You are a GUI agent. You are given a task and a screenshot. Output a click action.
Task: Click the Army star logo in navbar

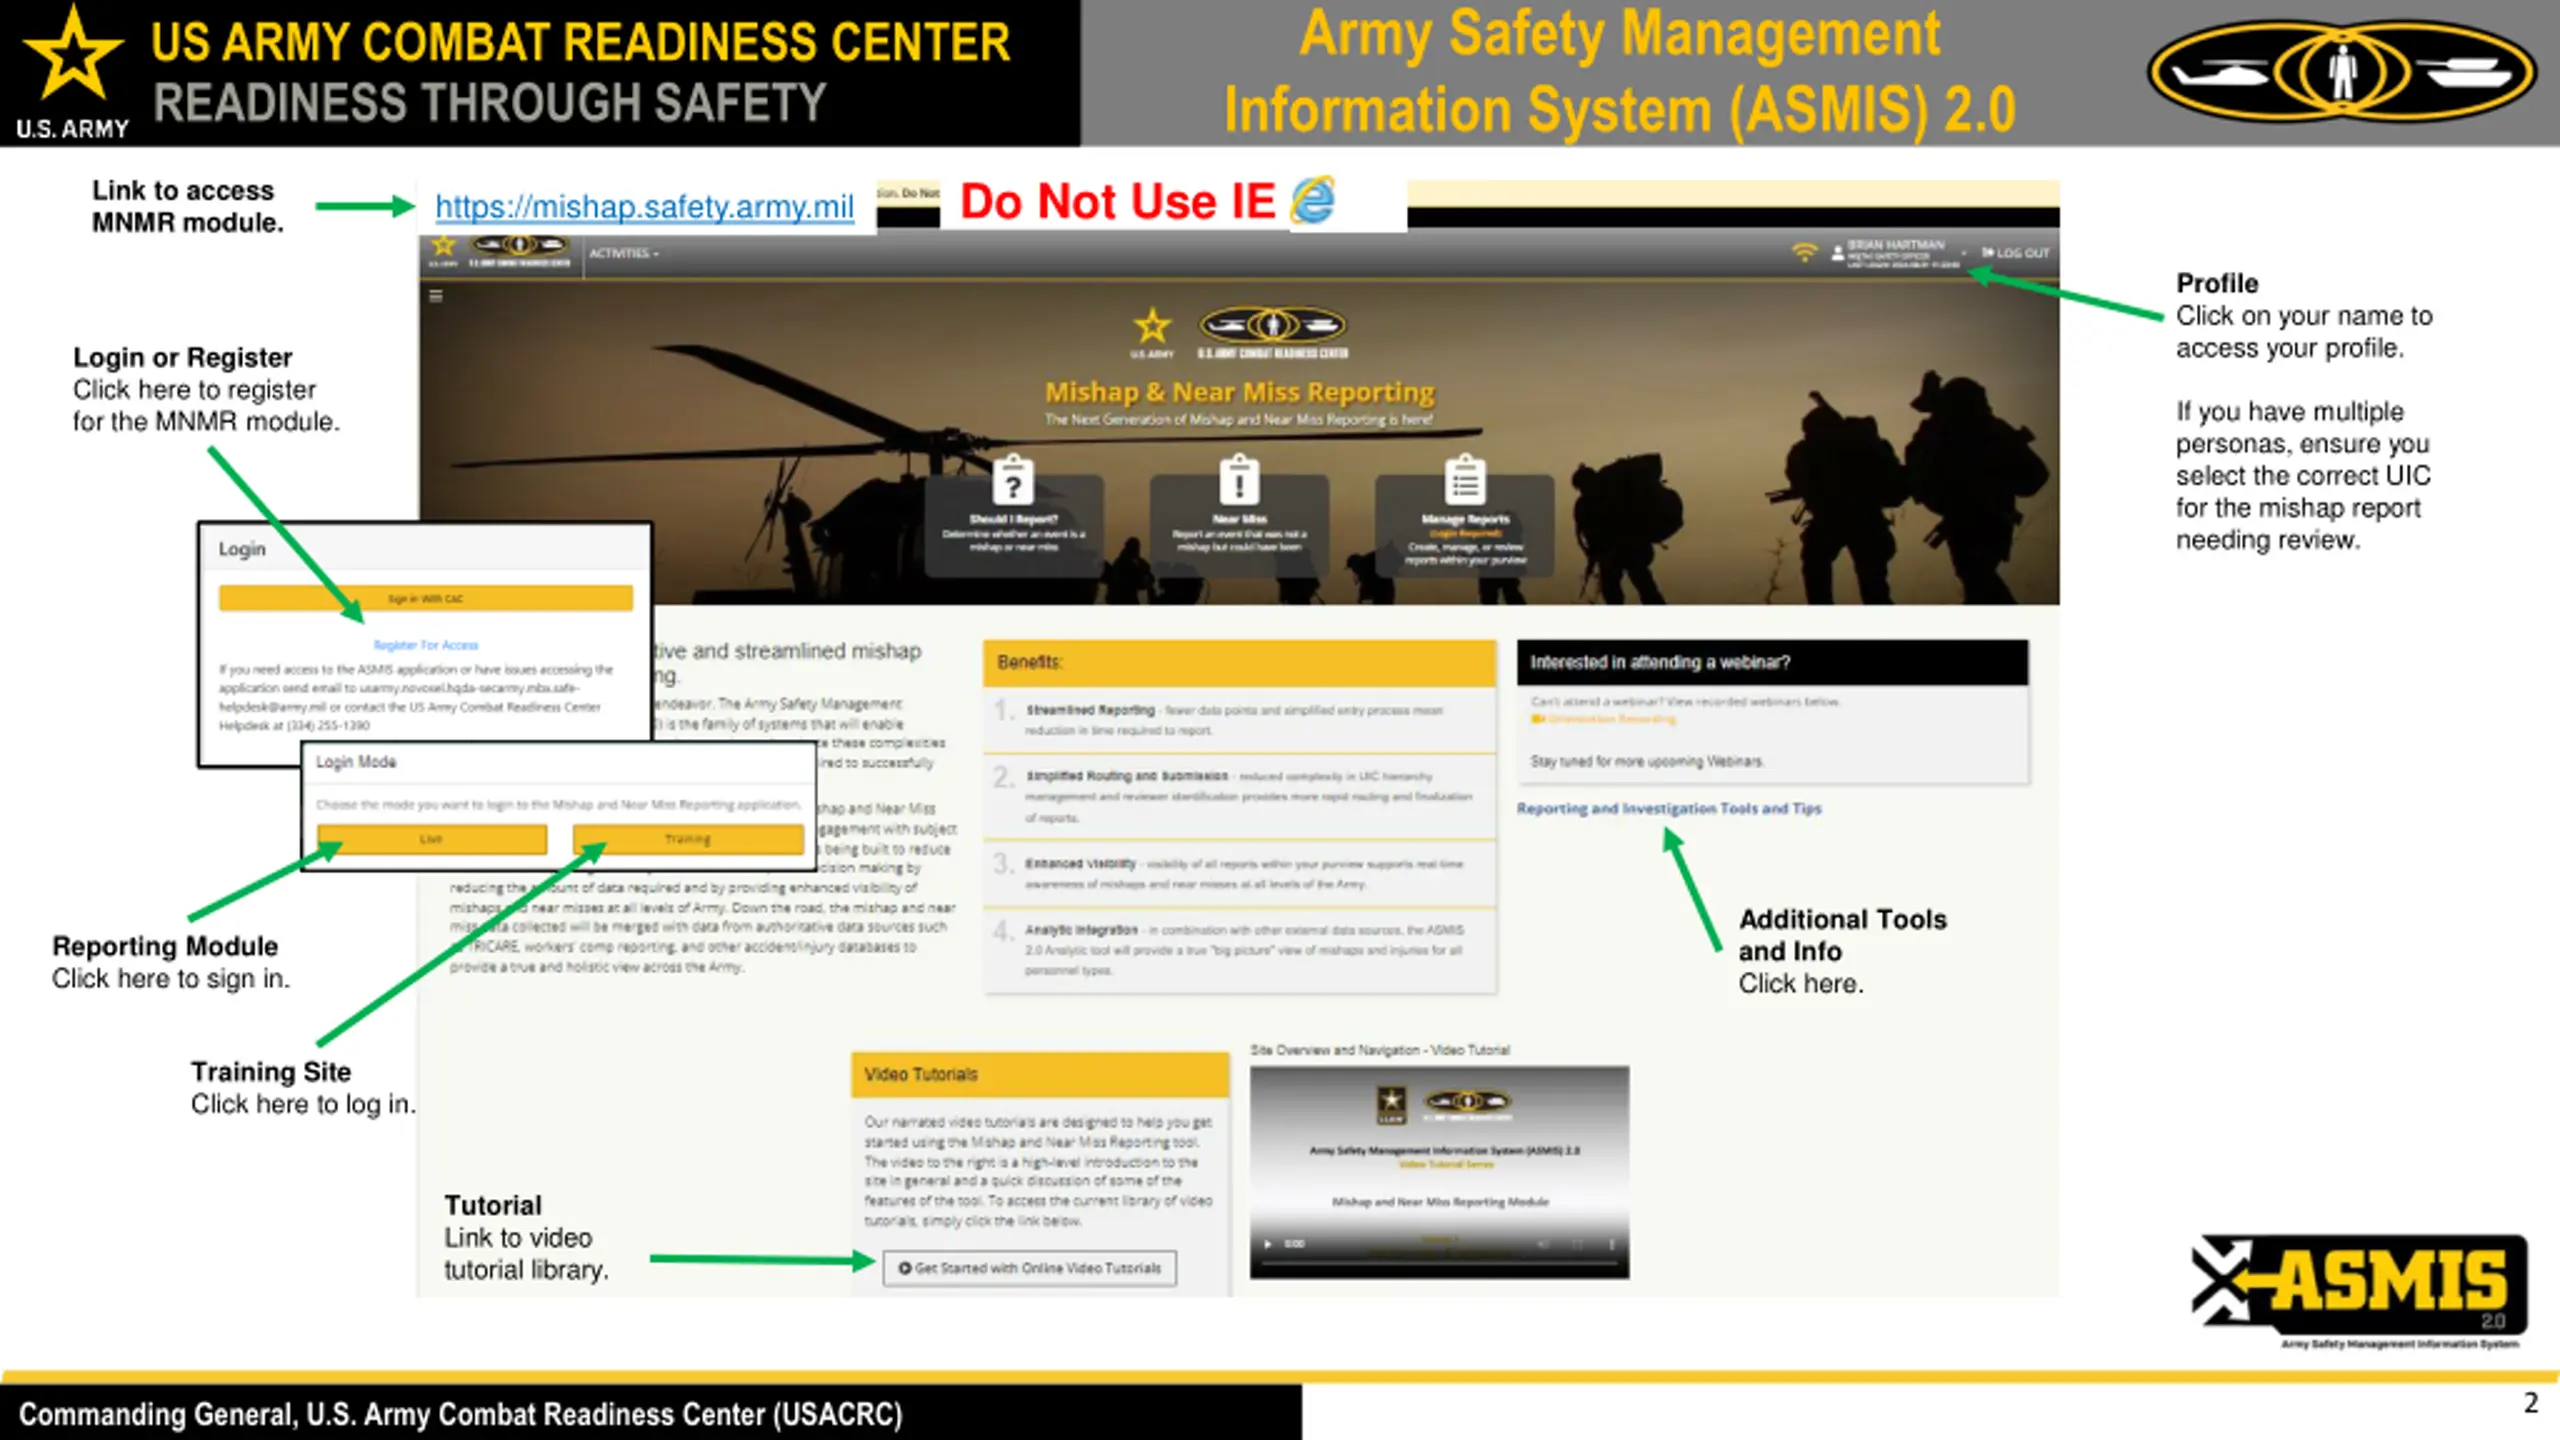(x=443, y=248)
